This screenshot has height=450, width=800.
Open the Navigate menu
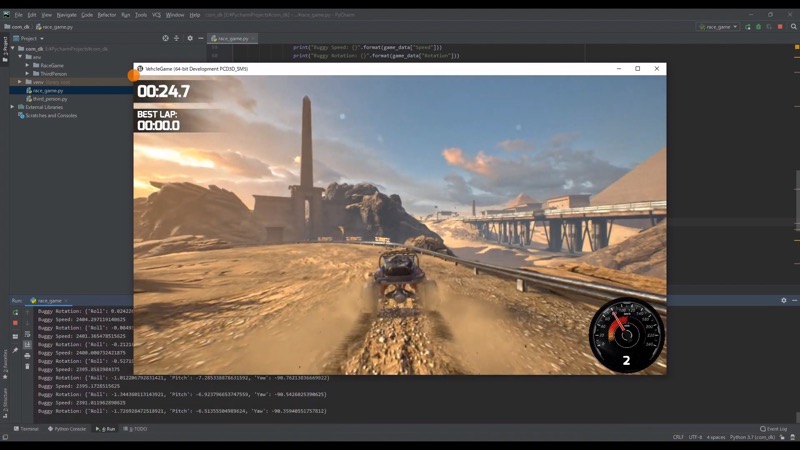66,15
